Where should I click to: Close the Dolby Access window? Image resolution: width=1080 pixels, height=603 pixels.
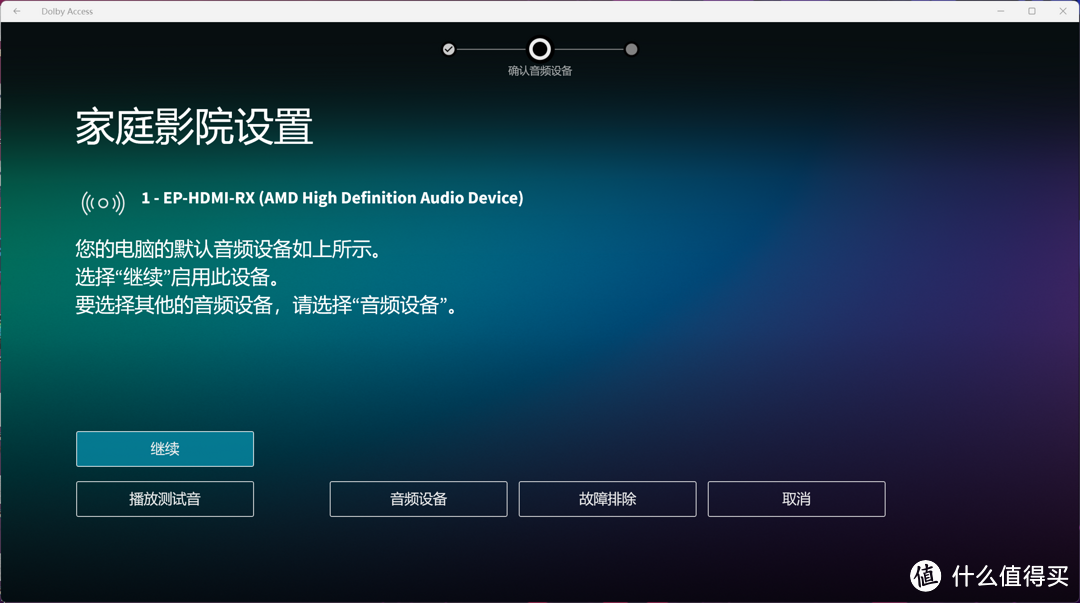(1063, 11)
